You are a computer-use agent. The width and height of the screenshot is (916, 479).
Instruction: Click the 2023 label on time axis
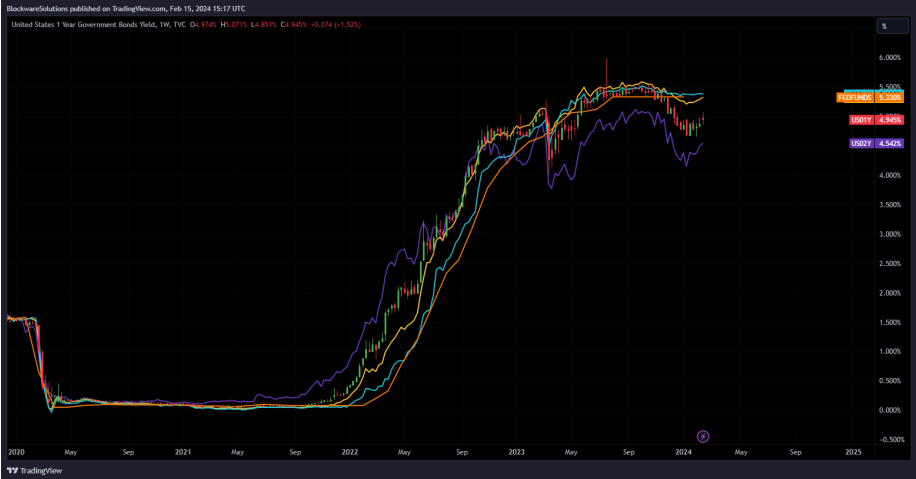[518, 452]
